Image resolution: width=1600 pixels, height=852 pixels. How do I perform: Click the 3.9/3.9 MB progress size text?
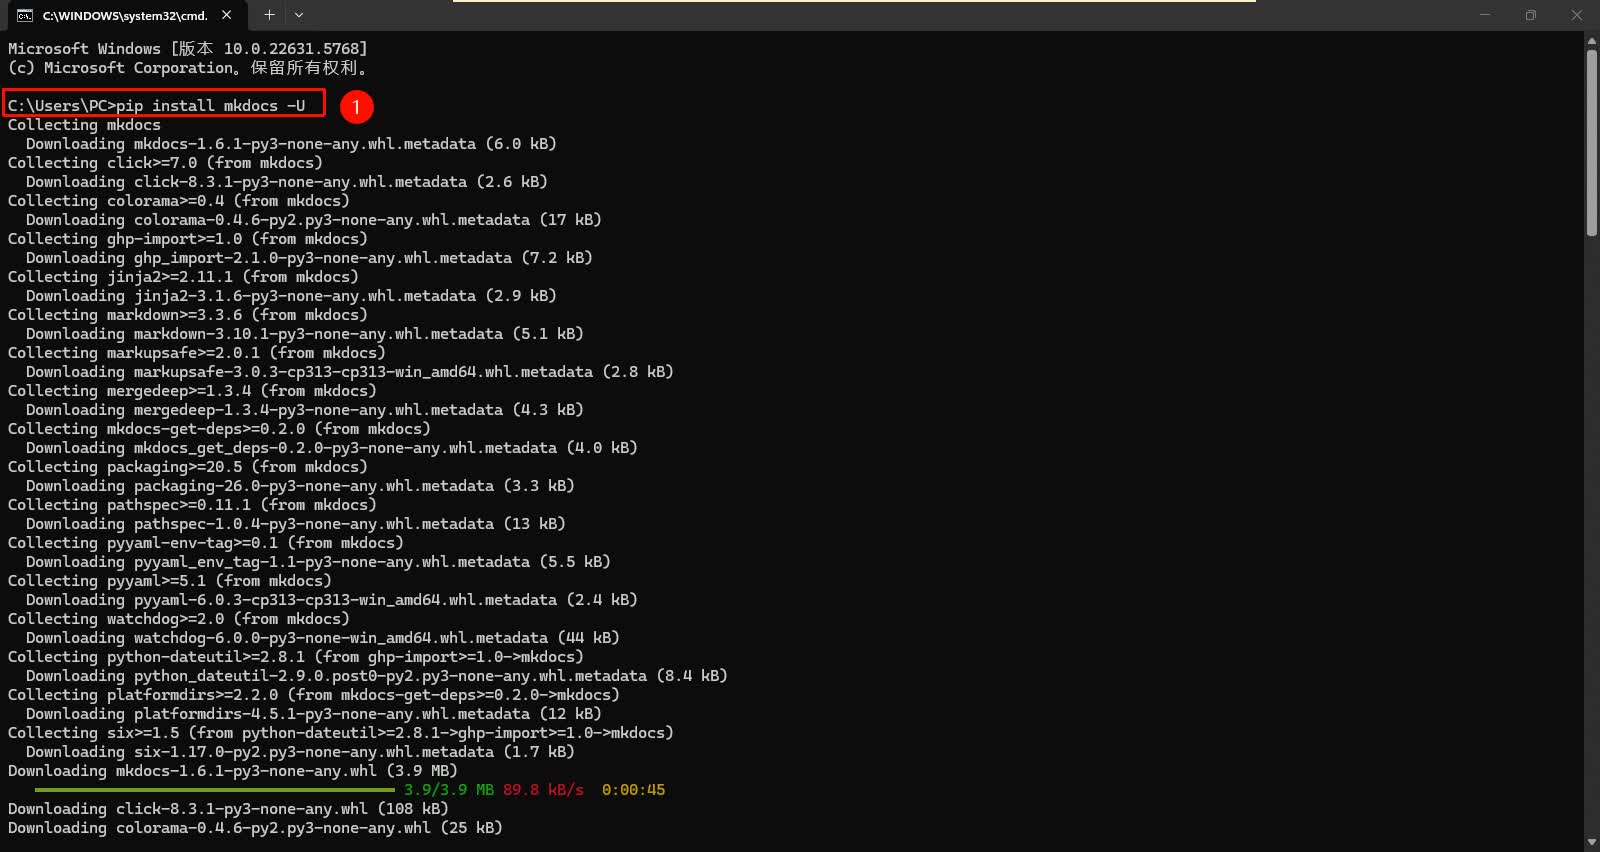coord(449,790)
